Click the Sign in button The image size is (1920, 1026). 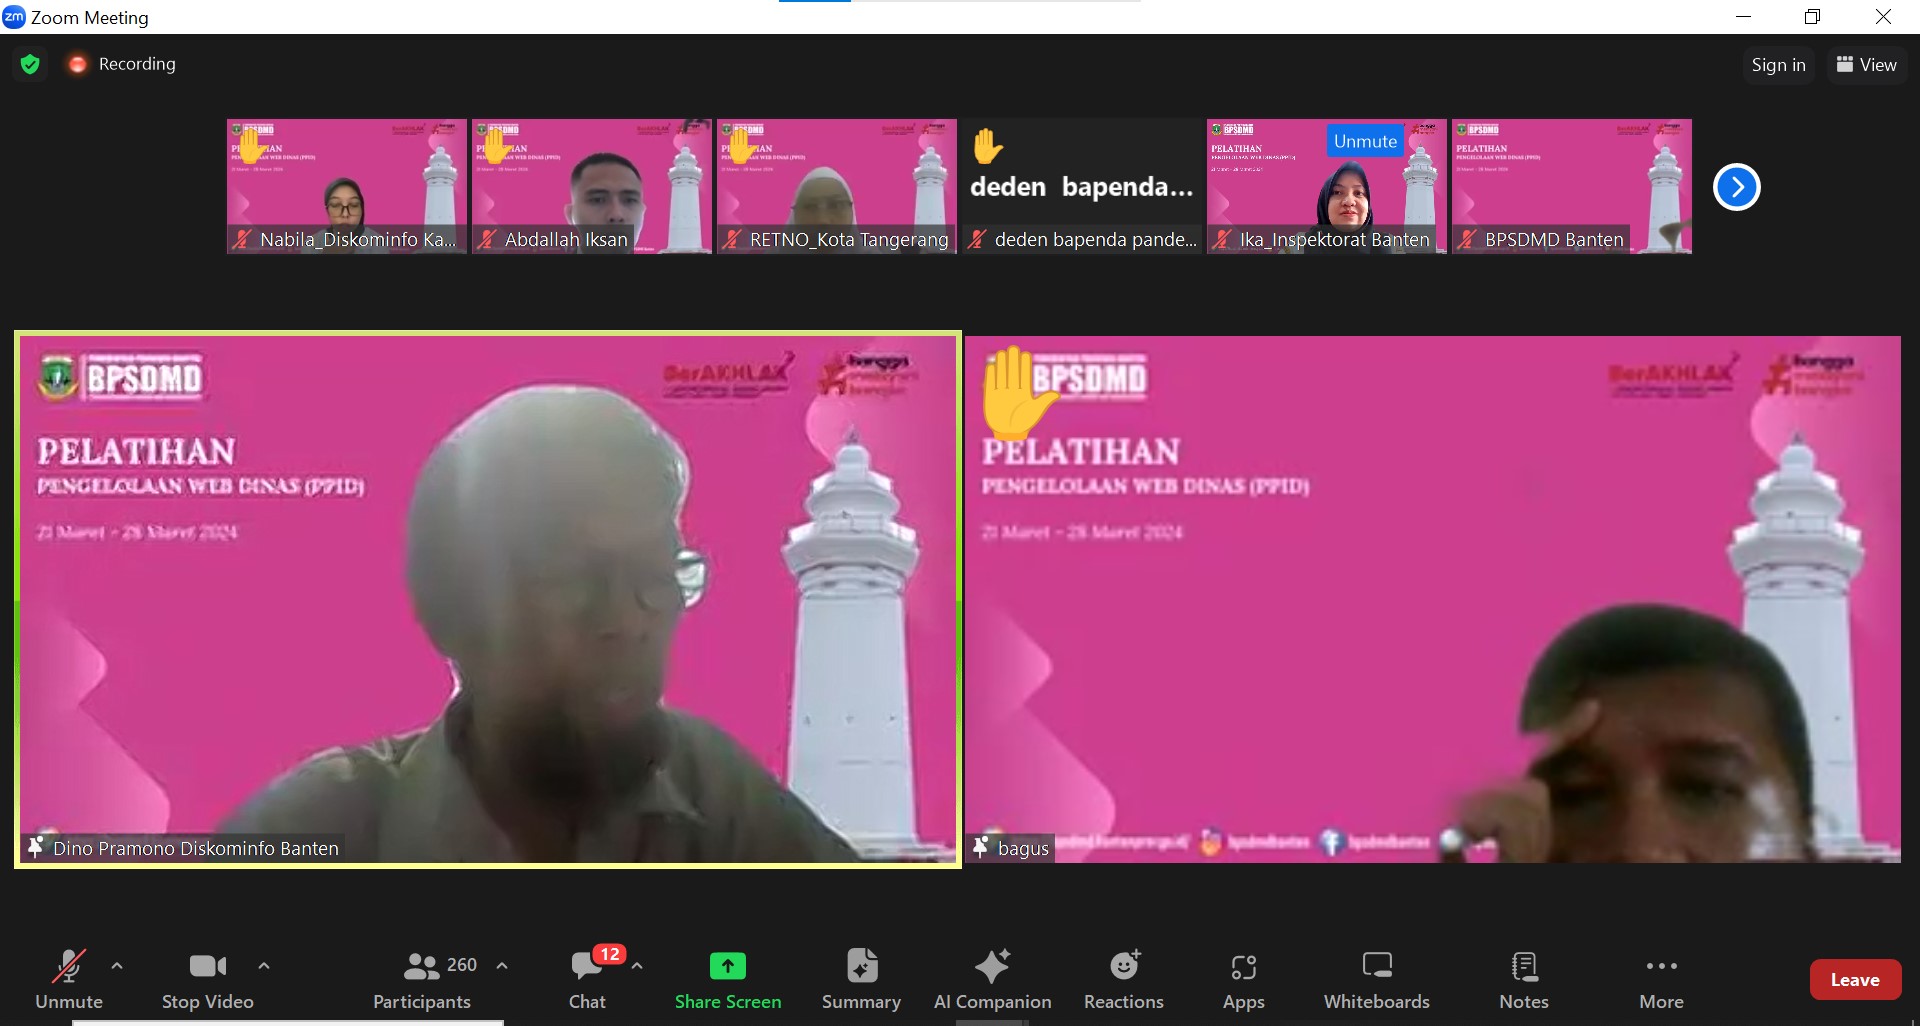(1778, 65)
